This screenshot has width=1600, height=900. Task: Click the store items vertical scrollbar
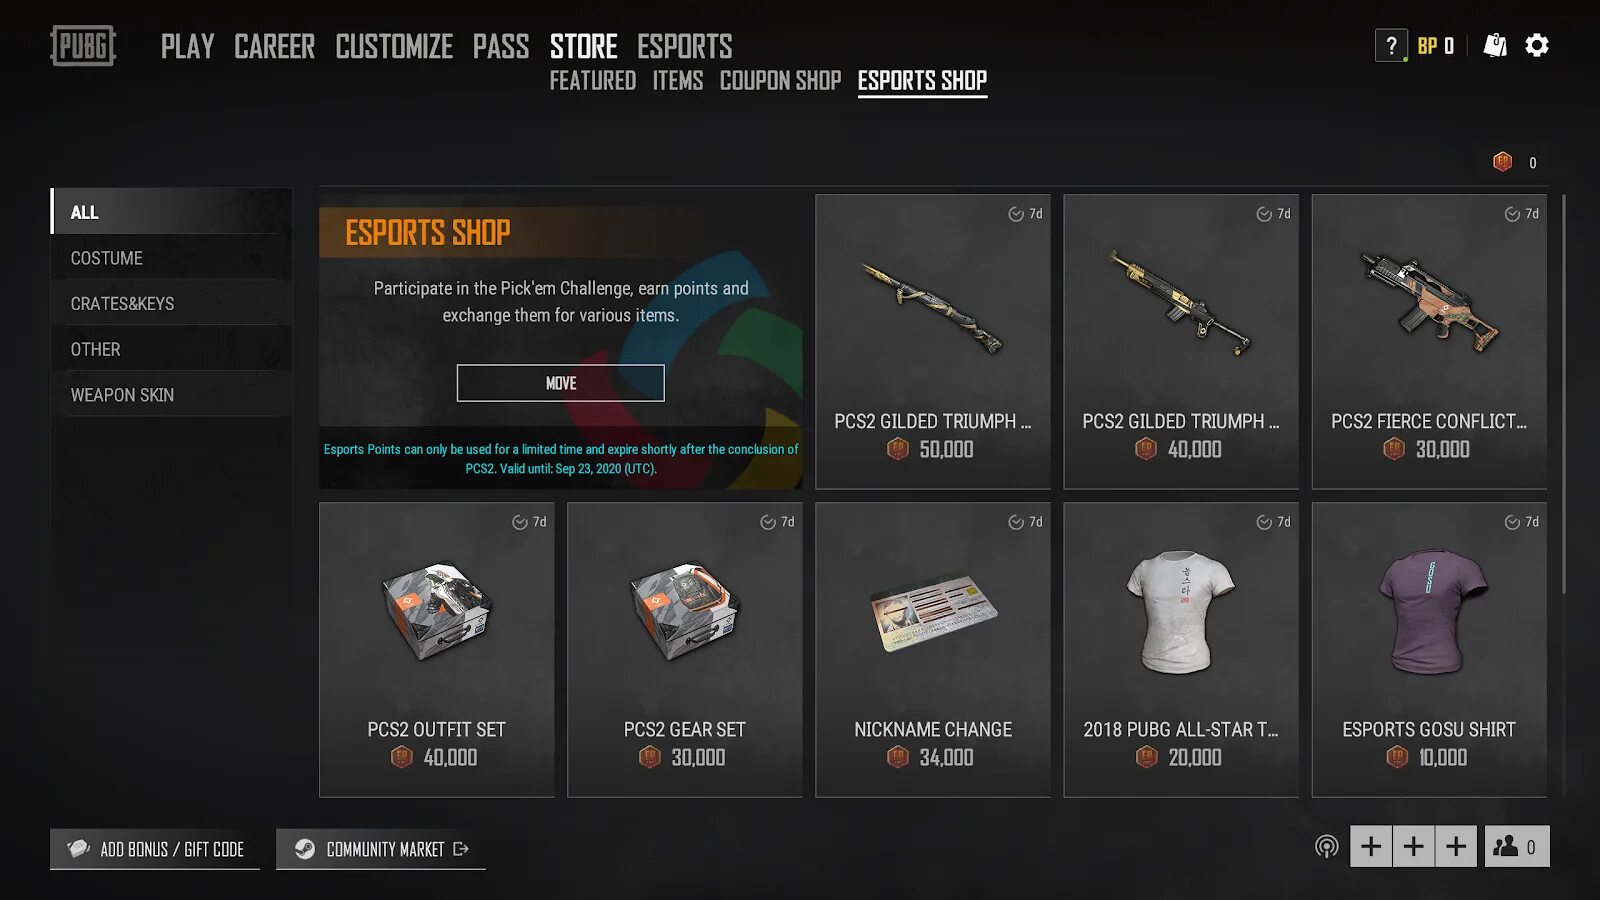[1564, 395]
